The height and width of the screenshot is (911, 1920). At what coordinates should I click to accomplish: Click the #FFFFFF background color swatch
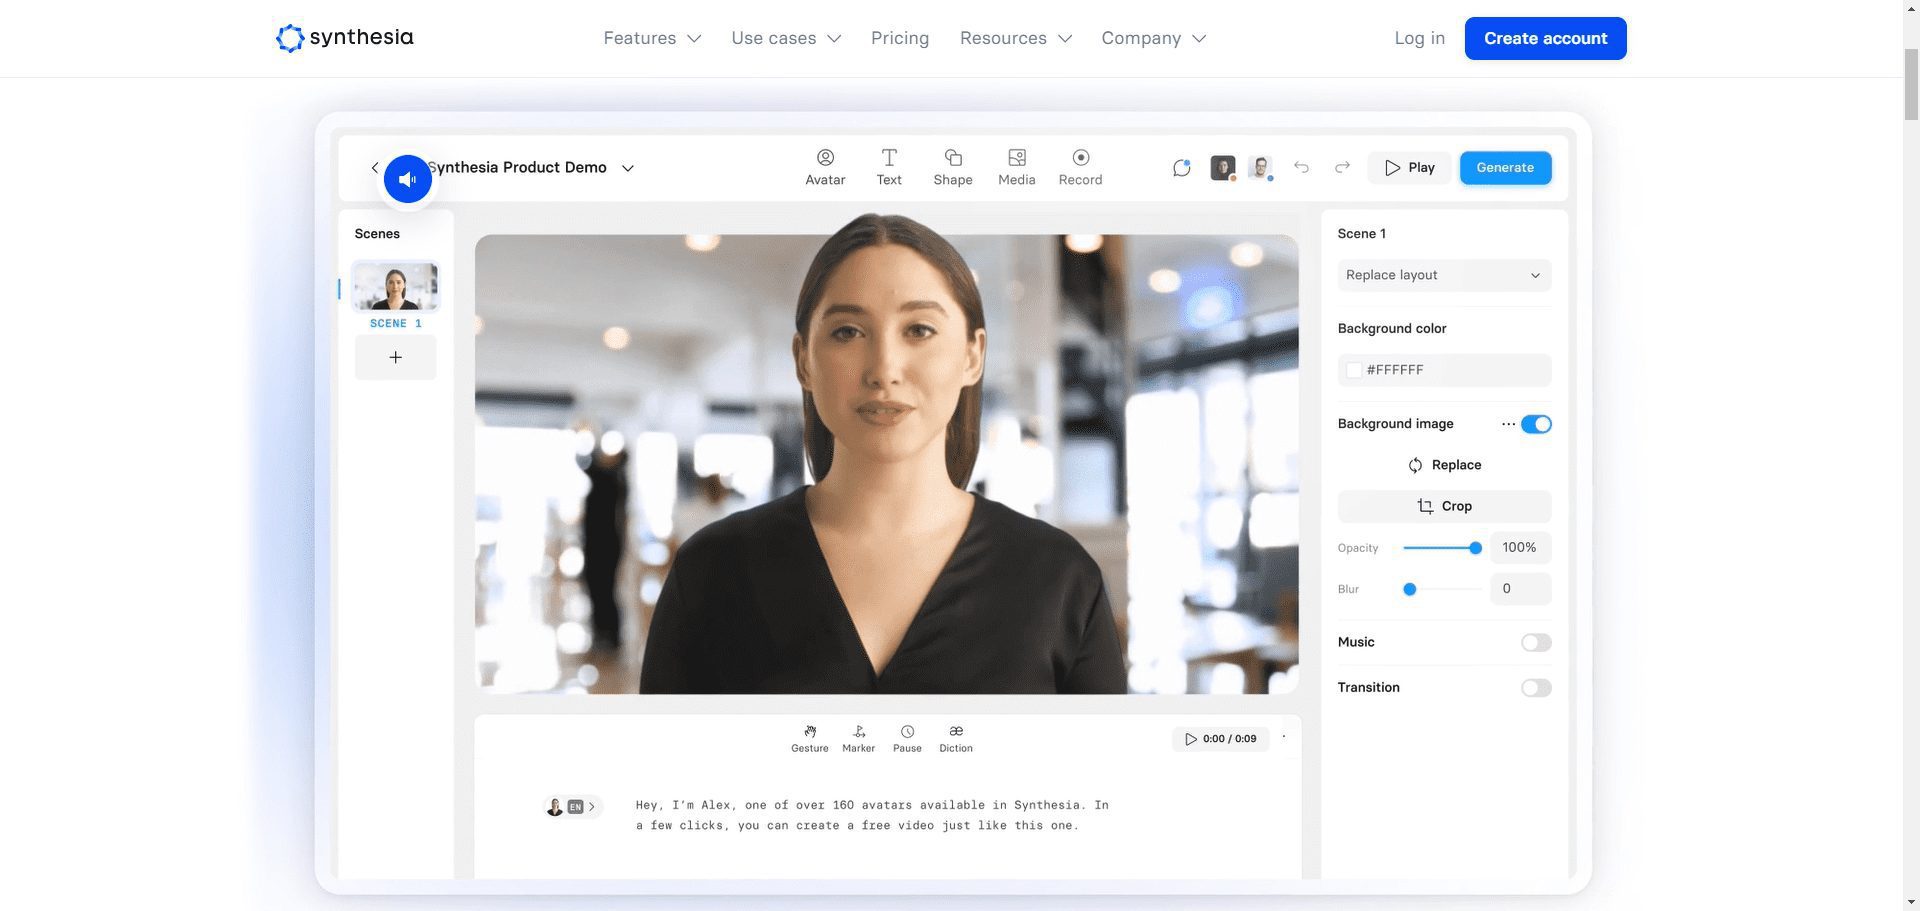pos(1354,370)
